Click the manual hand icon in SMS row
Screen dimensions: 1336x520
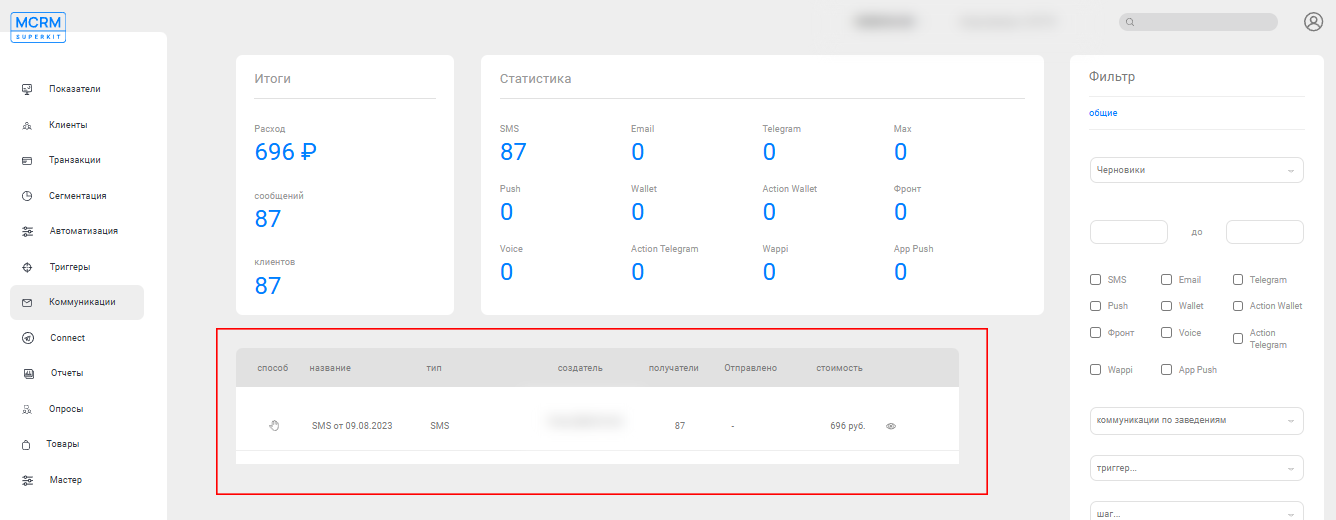pyautogui.click(x=274, y=425)
